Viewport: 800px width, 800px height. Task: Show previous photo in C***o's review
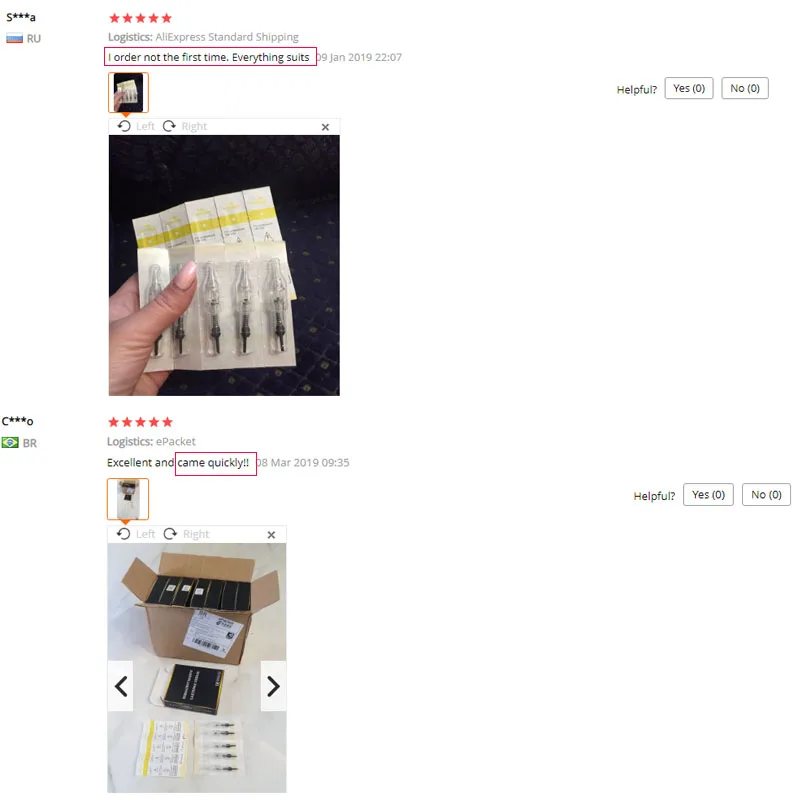click(x=121, y=686)
